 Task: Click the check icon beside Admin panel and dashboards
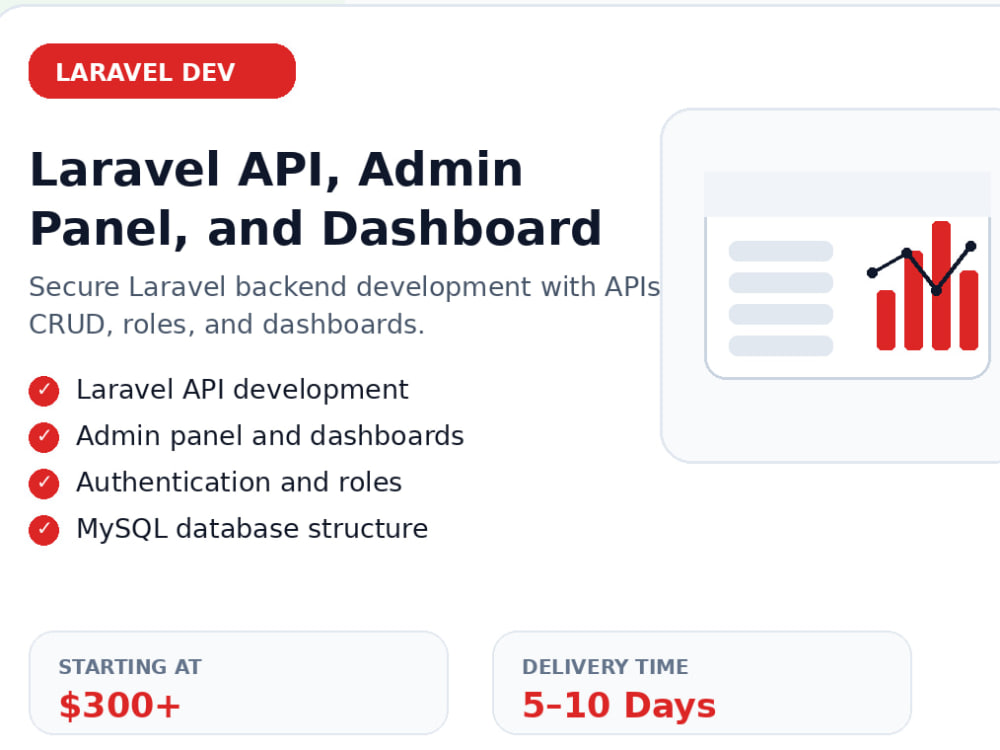[44, 438]
